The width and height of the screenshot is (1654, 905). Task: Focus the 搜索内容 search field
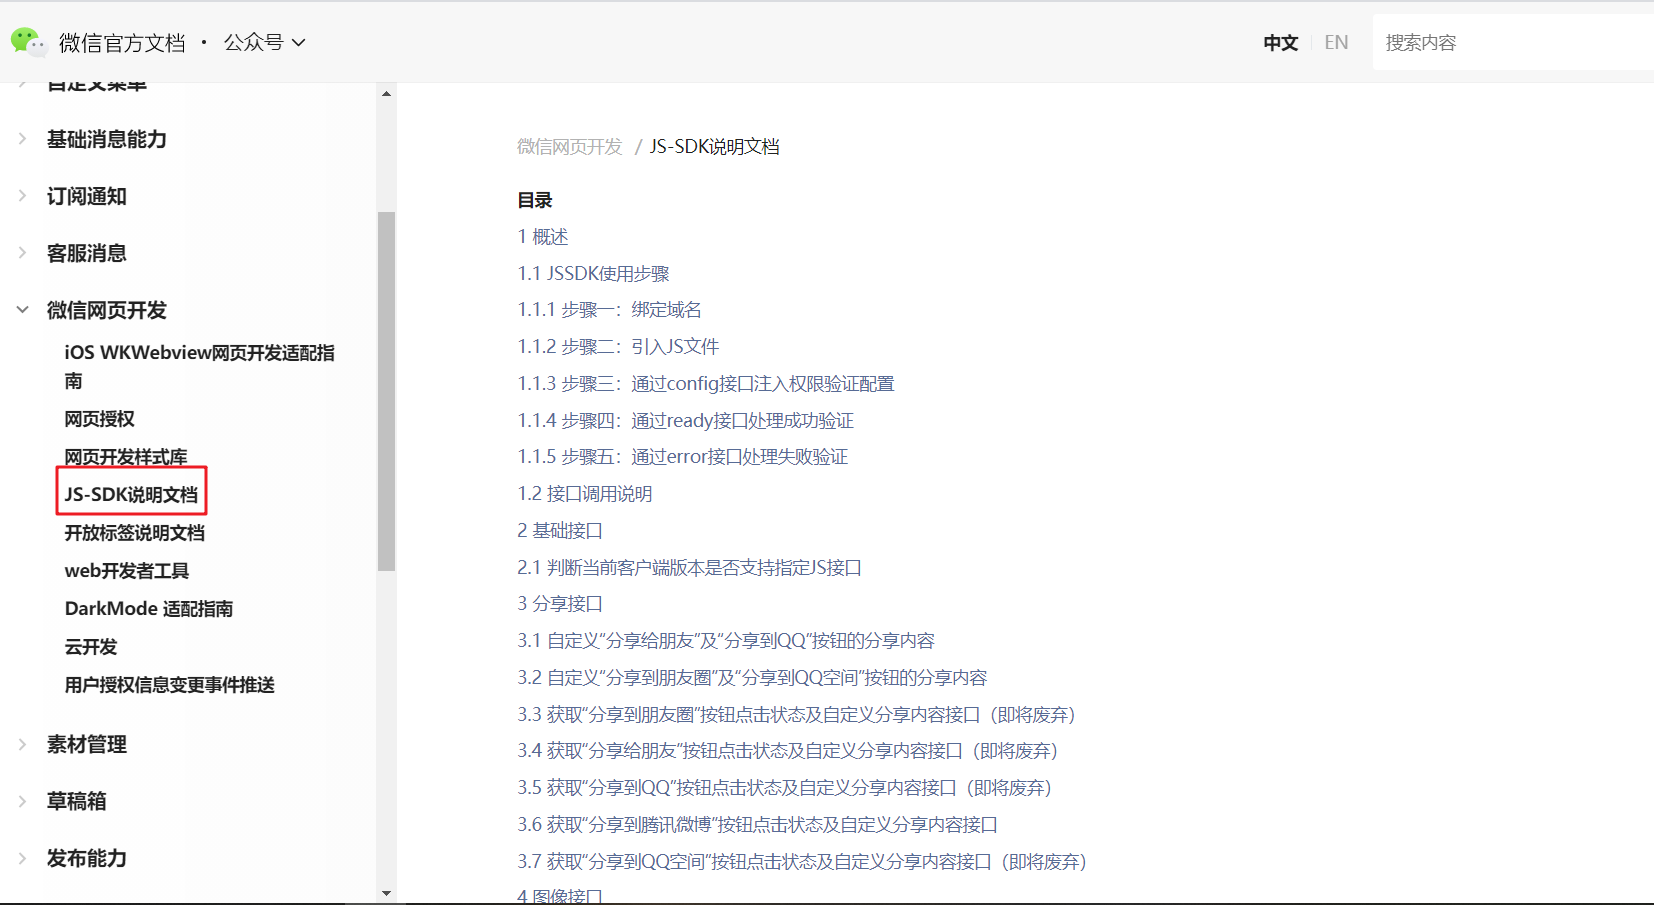(x=1513, y=42)
